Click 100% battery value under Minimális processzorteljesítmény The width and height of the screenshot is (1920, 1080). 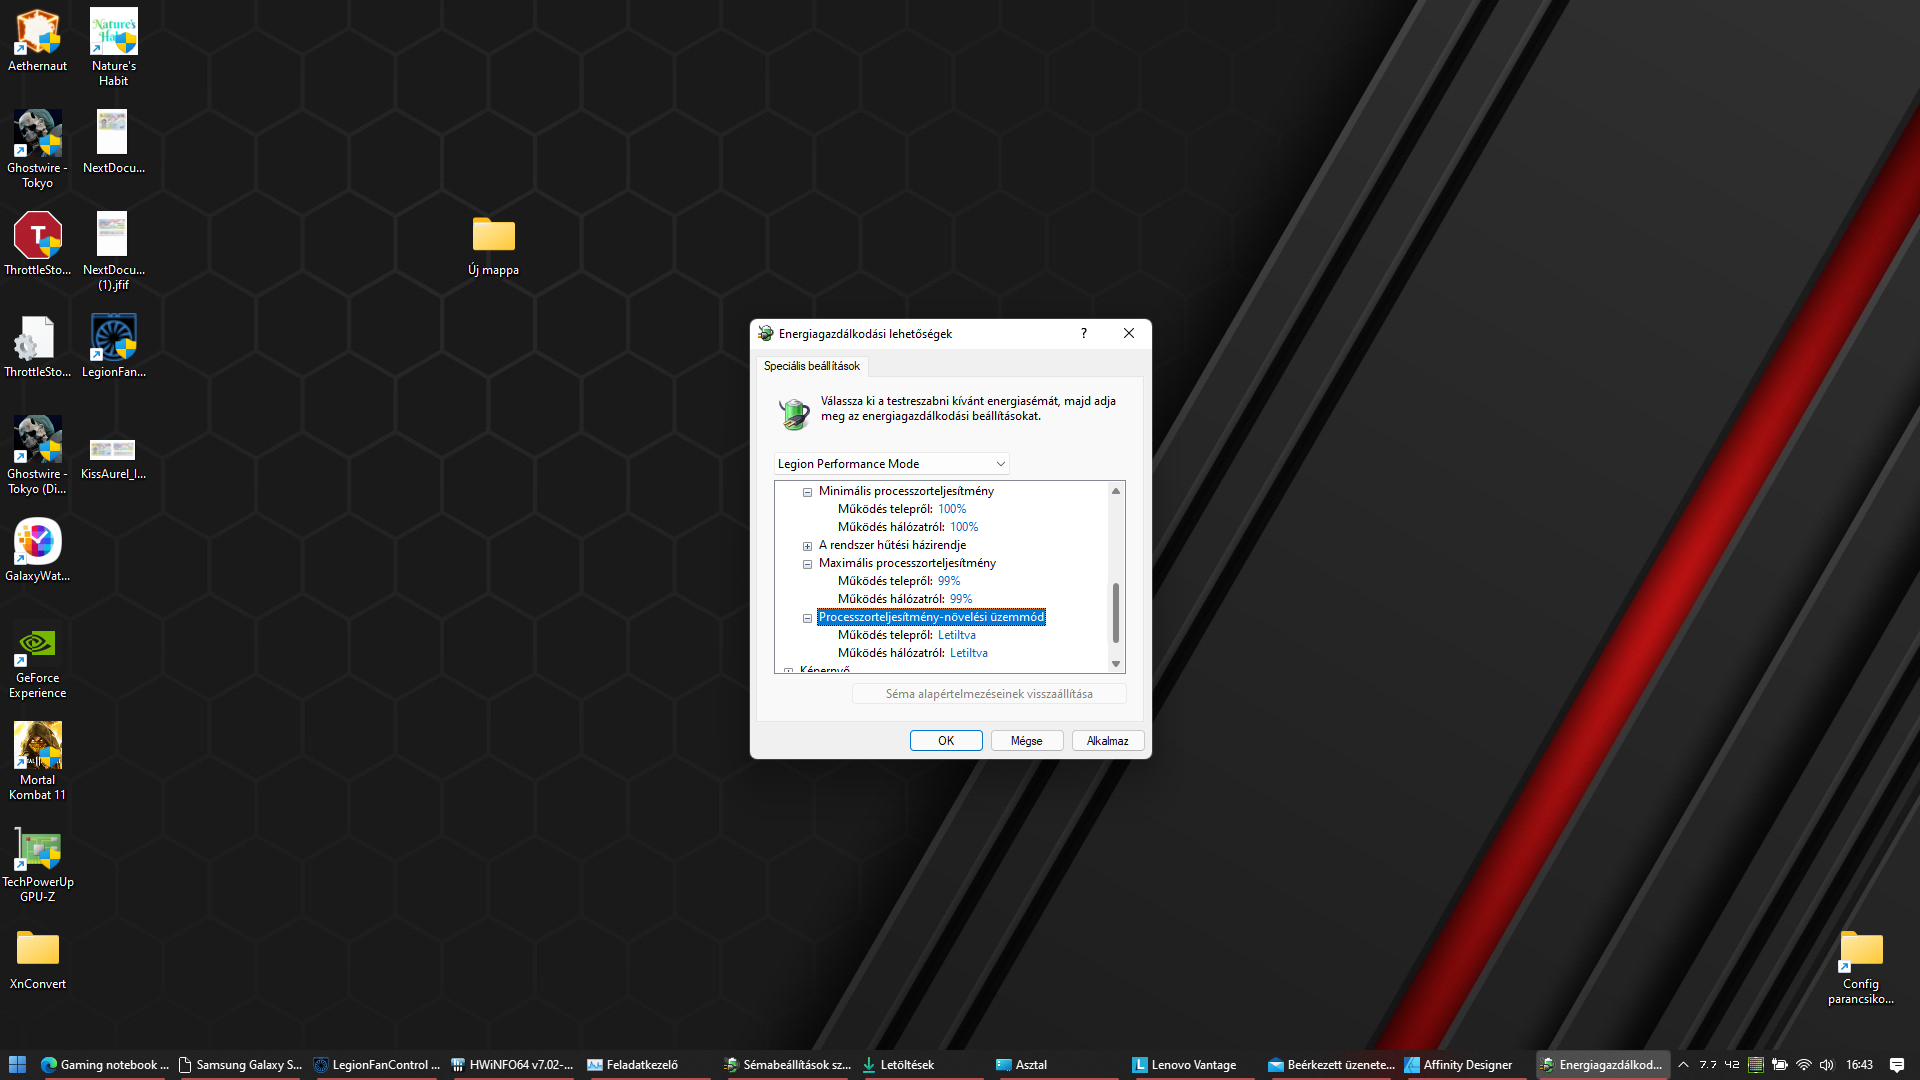952,509
